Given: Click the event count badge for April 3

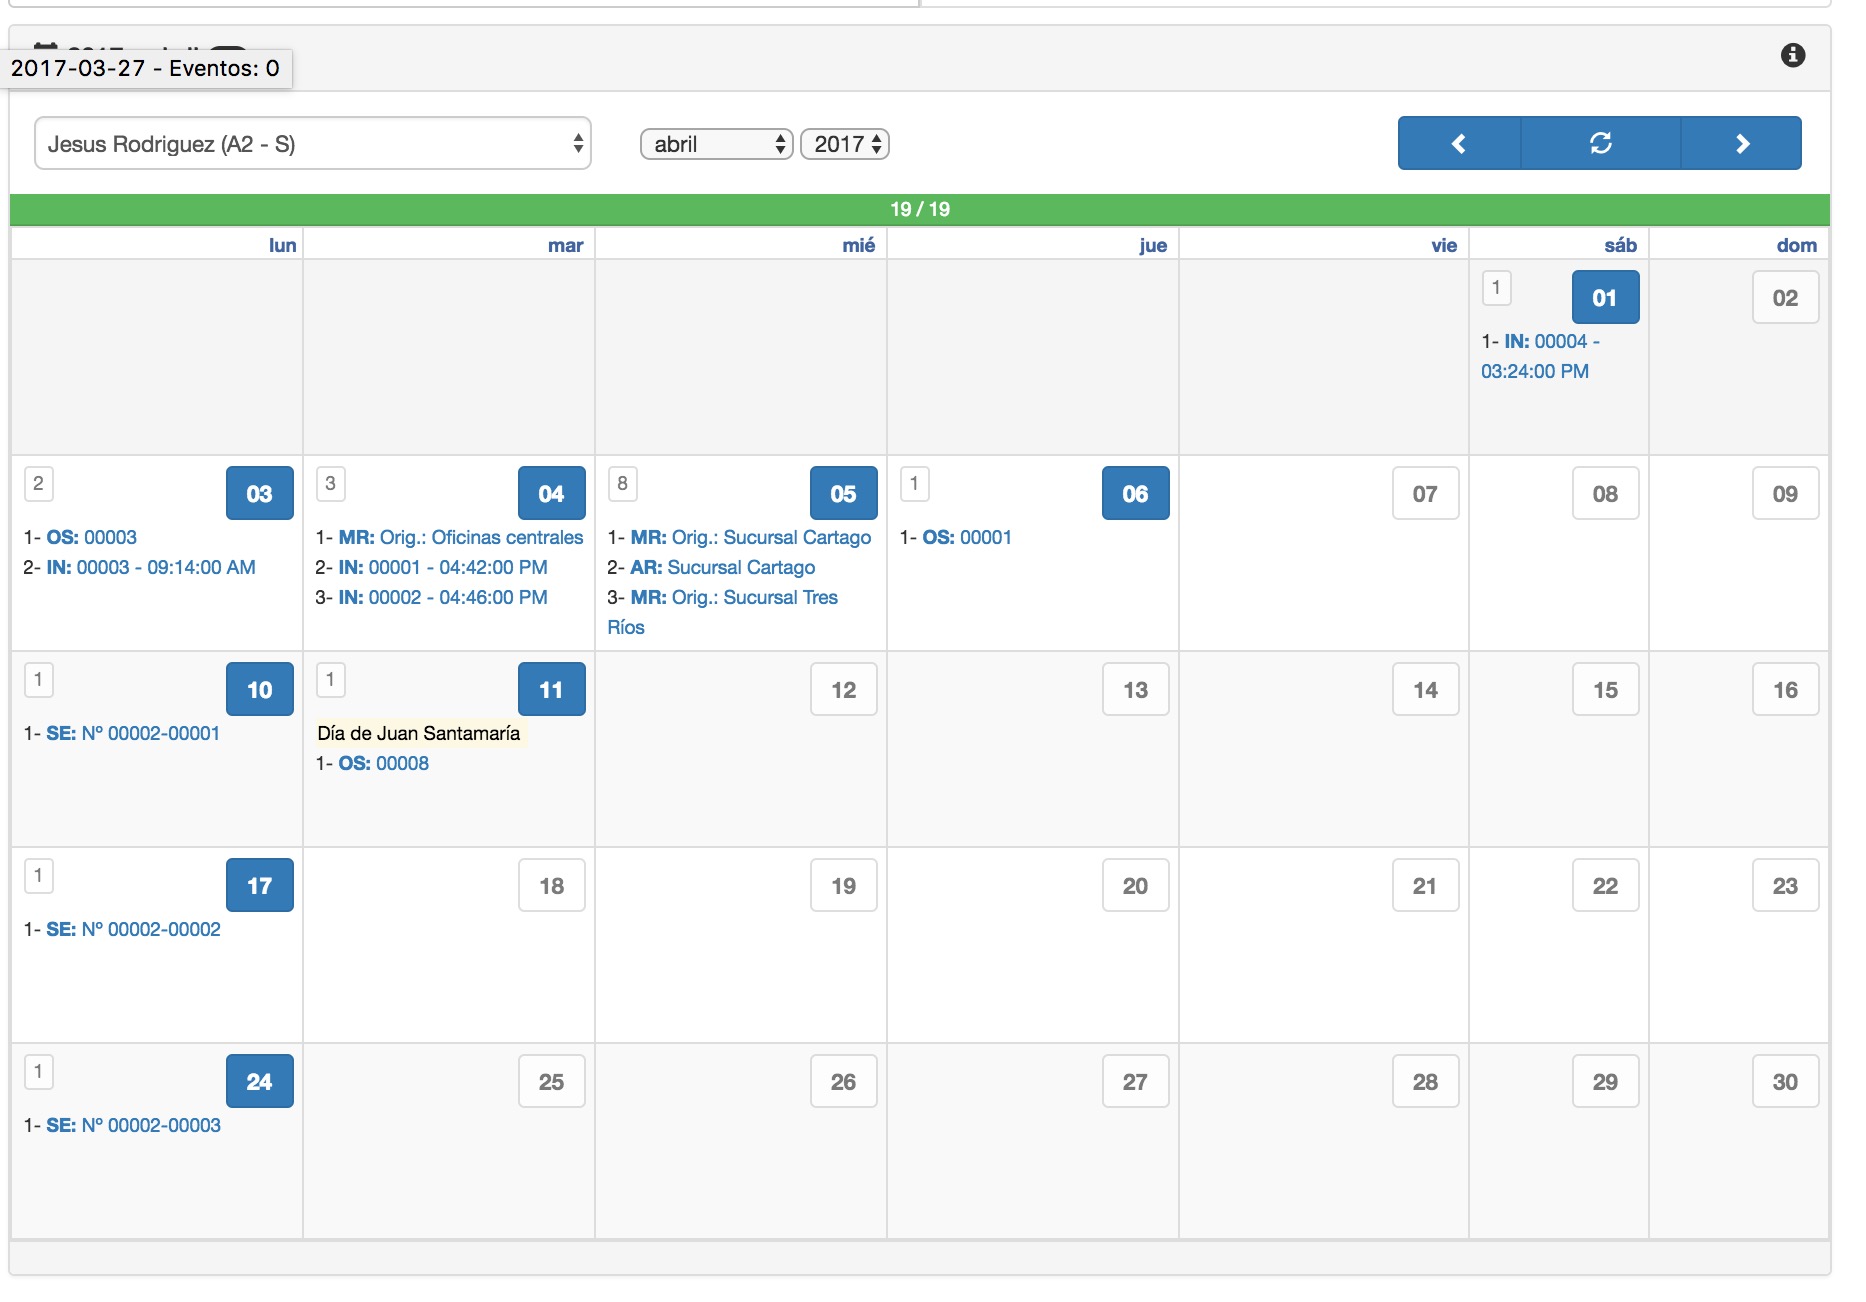Looking at the screenshot, I should click(38, 484).
